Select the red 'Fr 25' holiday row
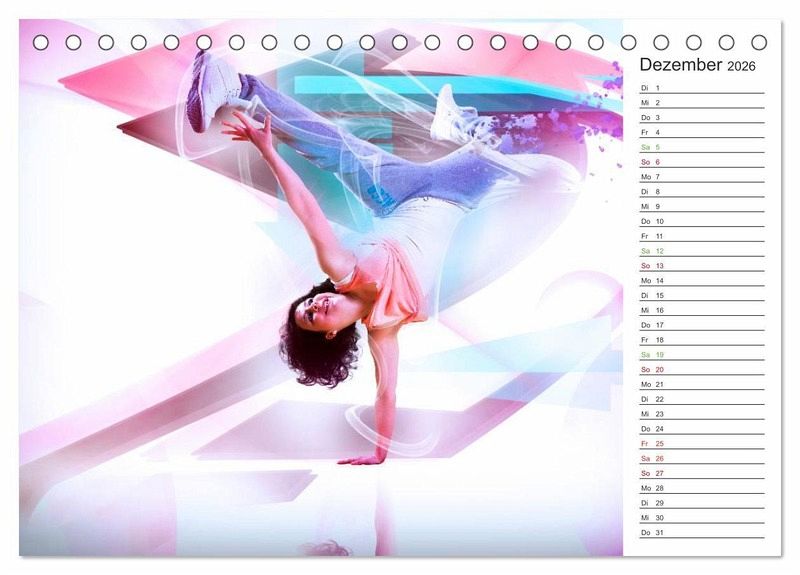Viewport: 800px width, 575px height. pos(702,443)
